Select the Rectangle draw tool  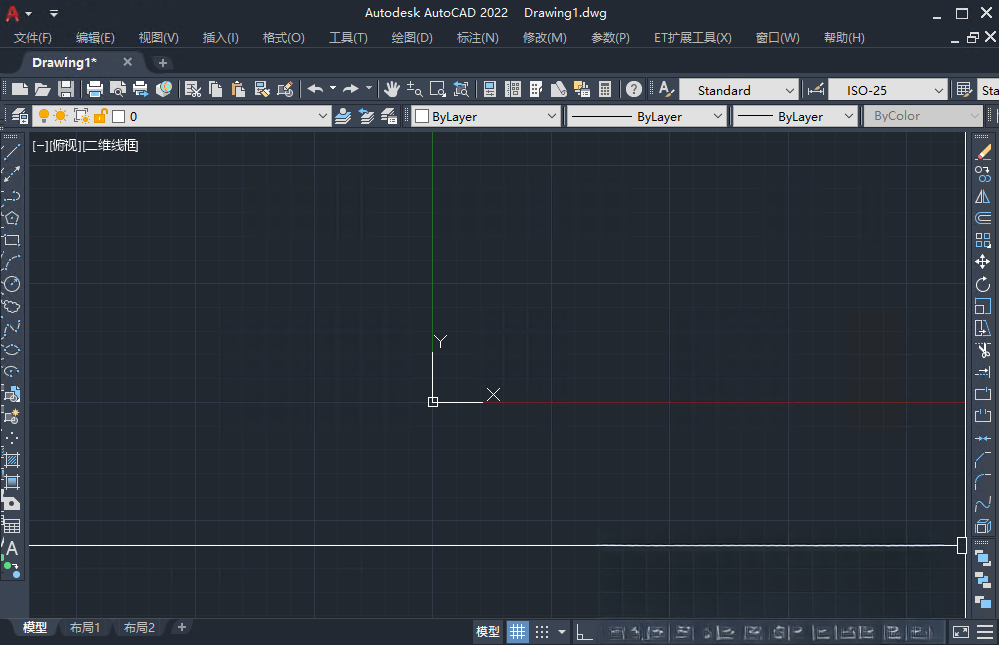pyautogui.click(x=11, y=240)
